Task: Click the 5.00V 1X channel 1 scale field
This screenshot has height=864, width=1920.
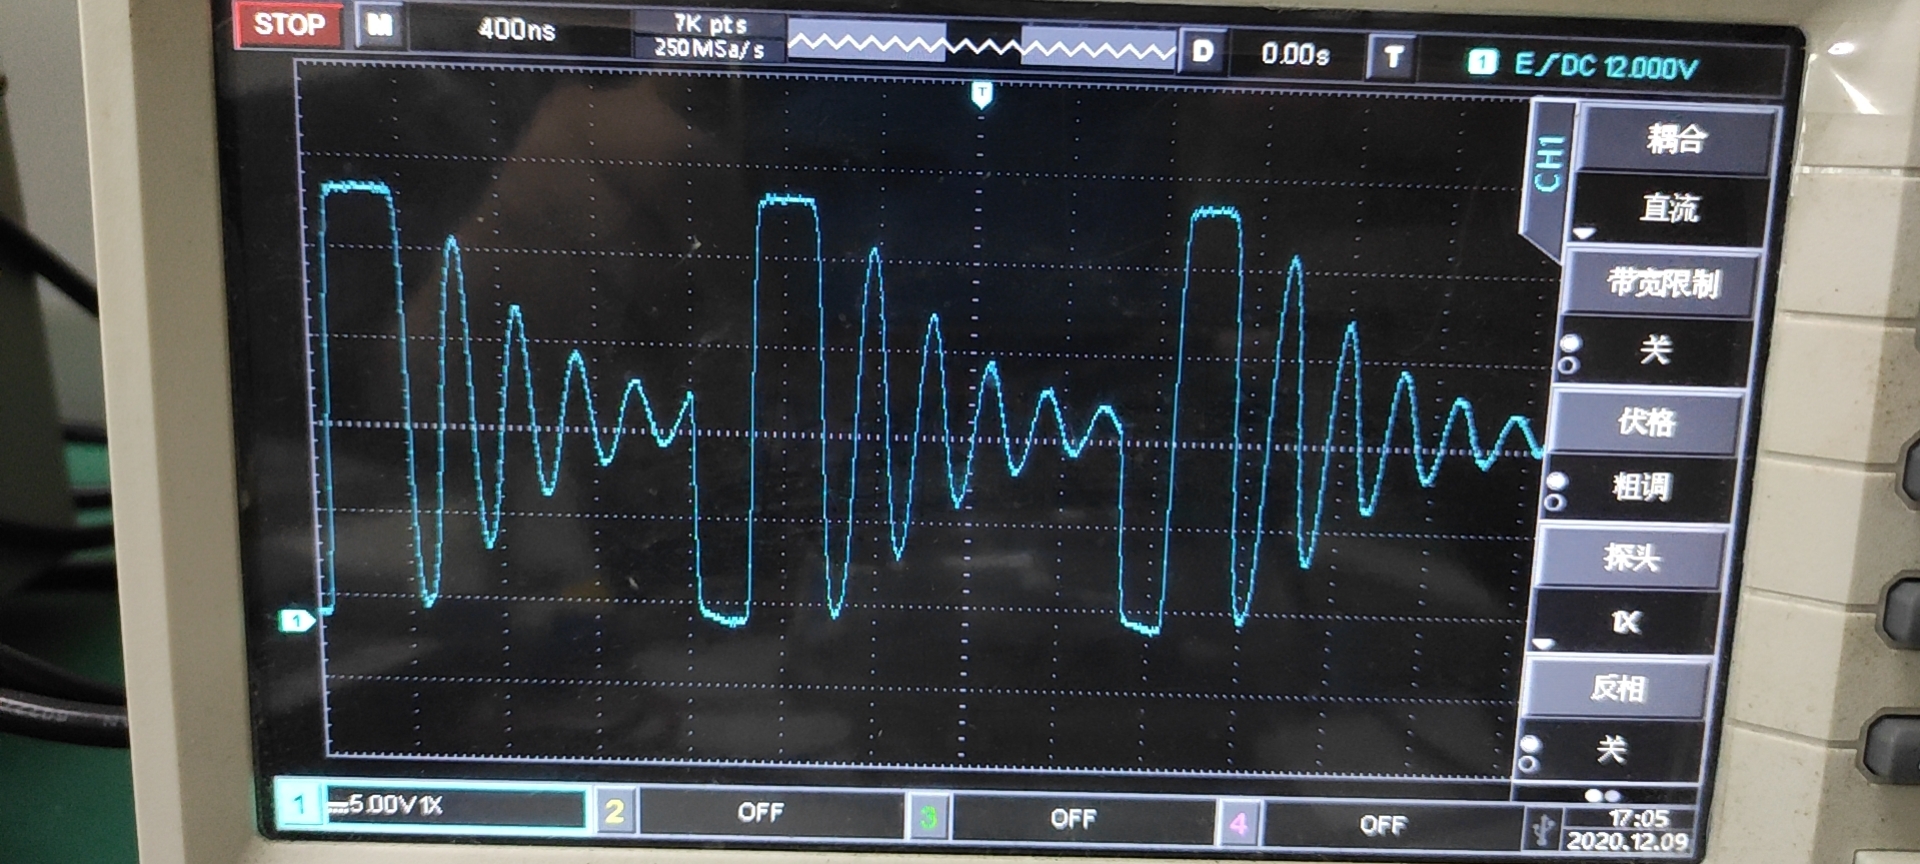Action: pyautogui.click(x=456, y=806)
